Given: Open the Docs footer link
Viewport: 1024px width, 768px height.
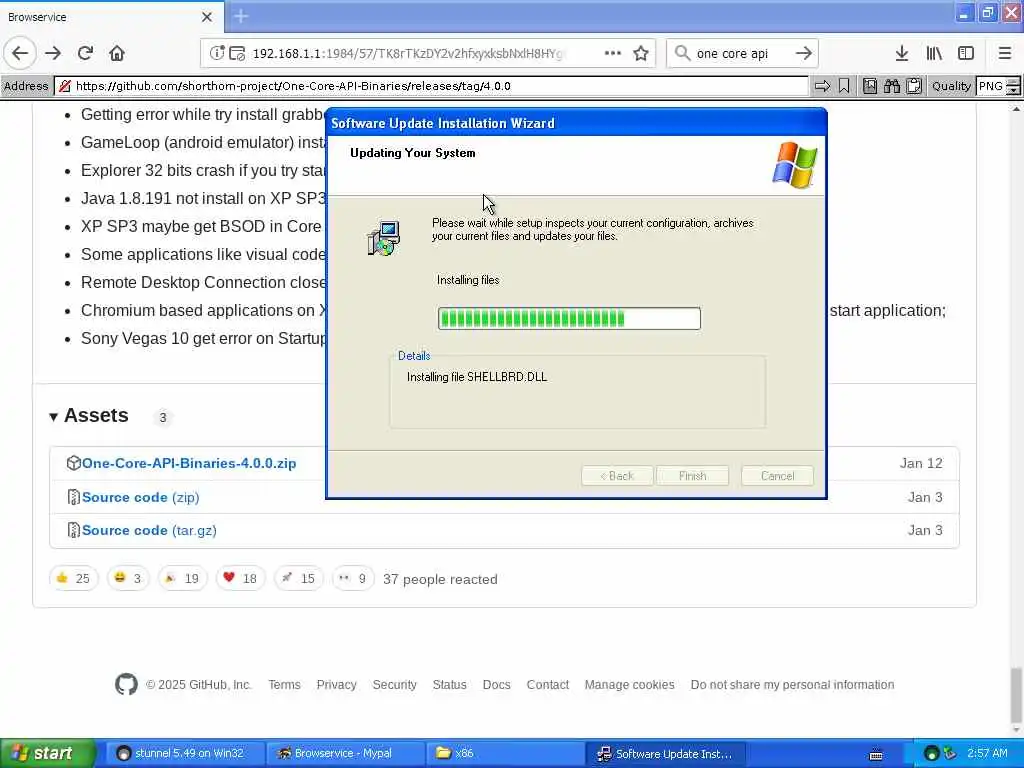Looking at the screenshot, I should click(x=496, y=684).
